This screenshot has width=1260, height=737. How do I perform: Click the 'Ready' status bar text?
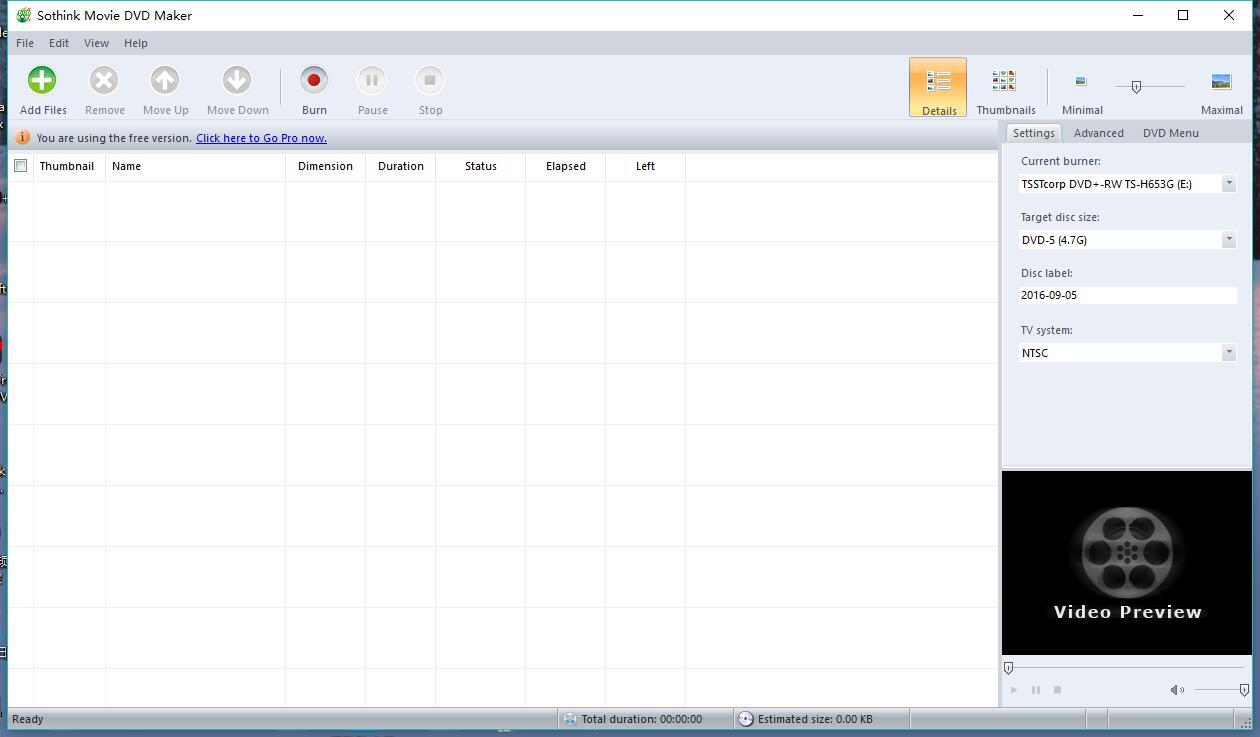tap(28, 719)
